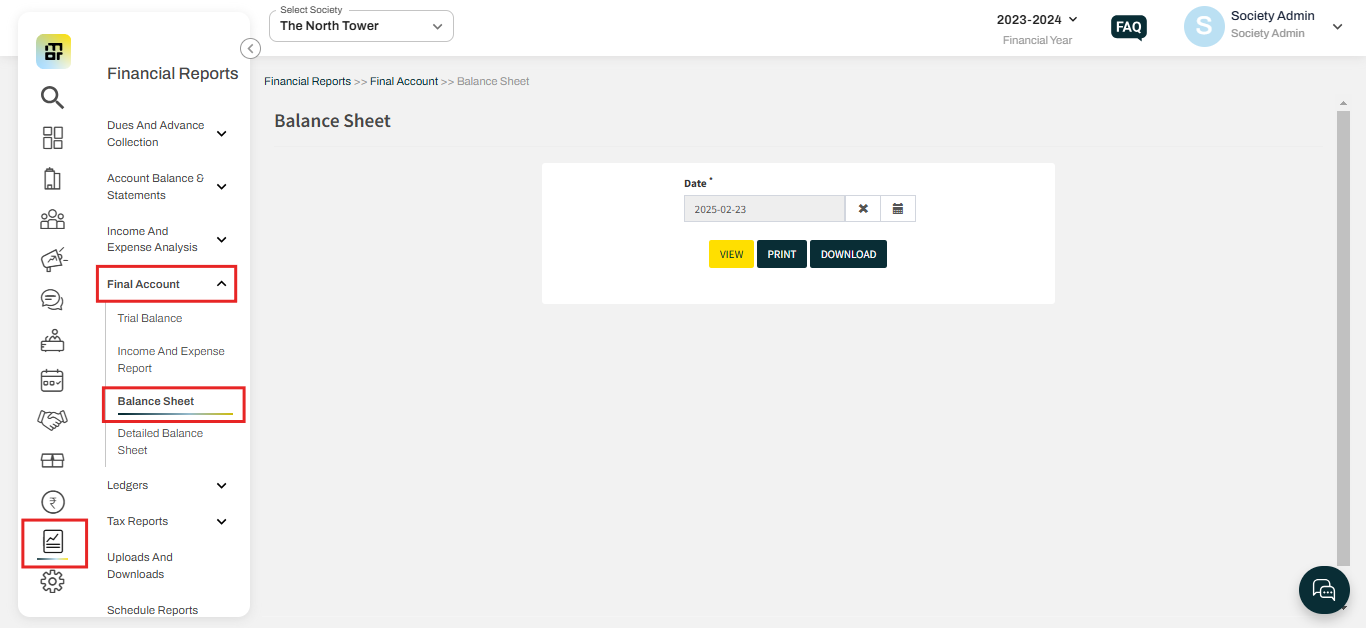Open the calendar date picker icon
1366x628 pixels.
pos(898,208)
